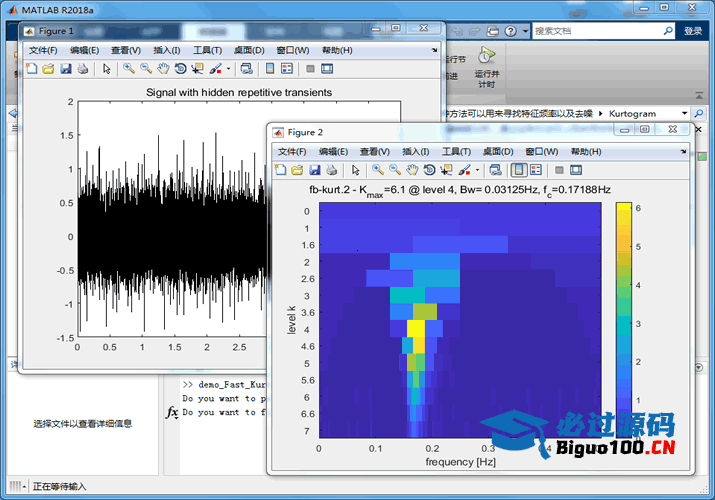Show plot tools and dock in Figure 2
This screenshot has height=500, width=715.
tap(576, 170)
